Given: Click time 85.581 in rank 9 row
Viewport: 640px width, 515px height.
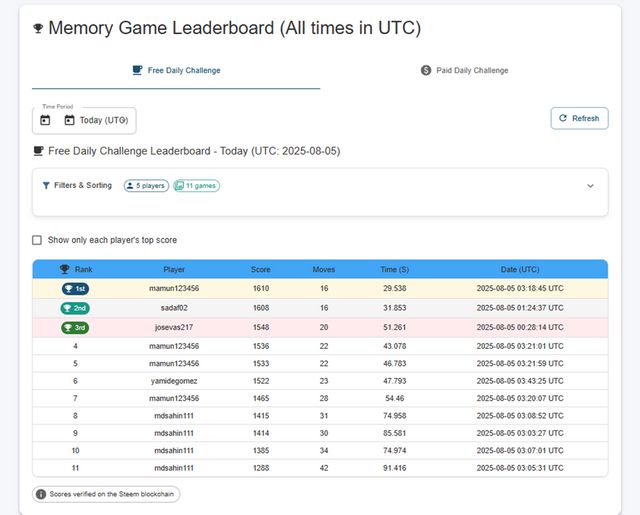Looking at the screenshot, I should 395,433.
